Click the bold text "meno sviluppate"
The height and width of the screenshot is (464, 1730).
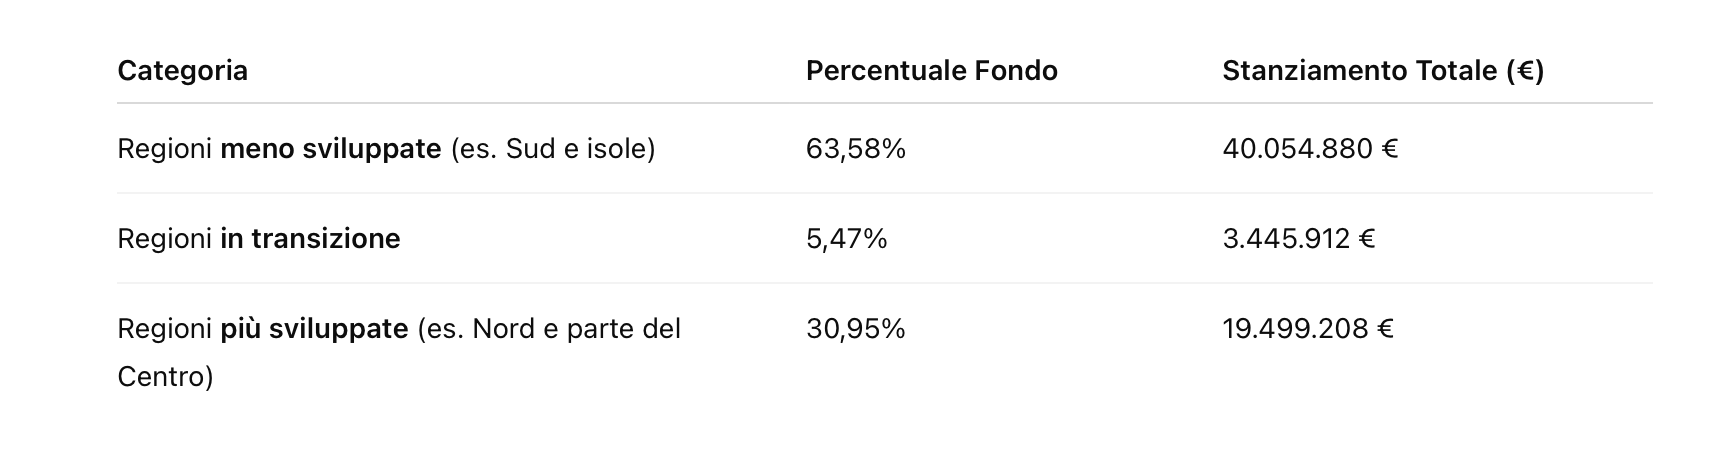(x=330, y=149)
